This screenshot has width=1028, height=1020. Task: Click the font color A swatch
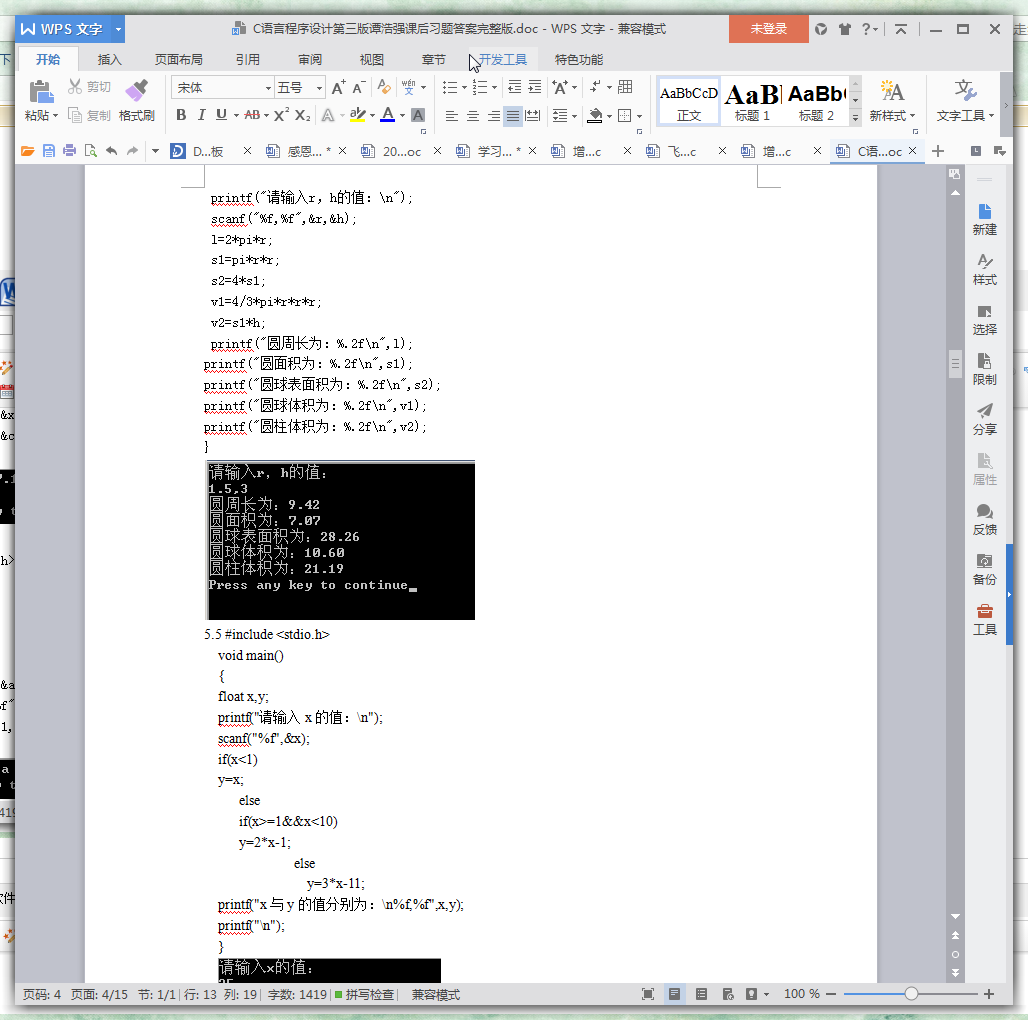387,115
